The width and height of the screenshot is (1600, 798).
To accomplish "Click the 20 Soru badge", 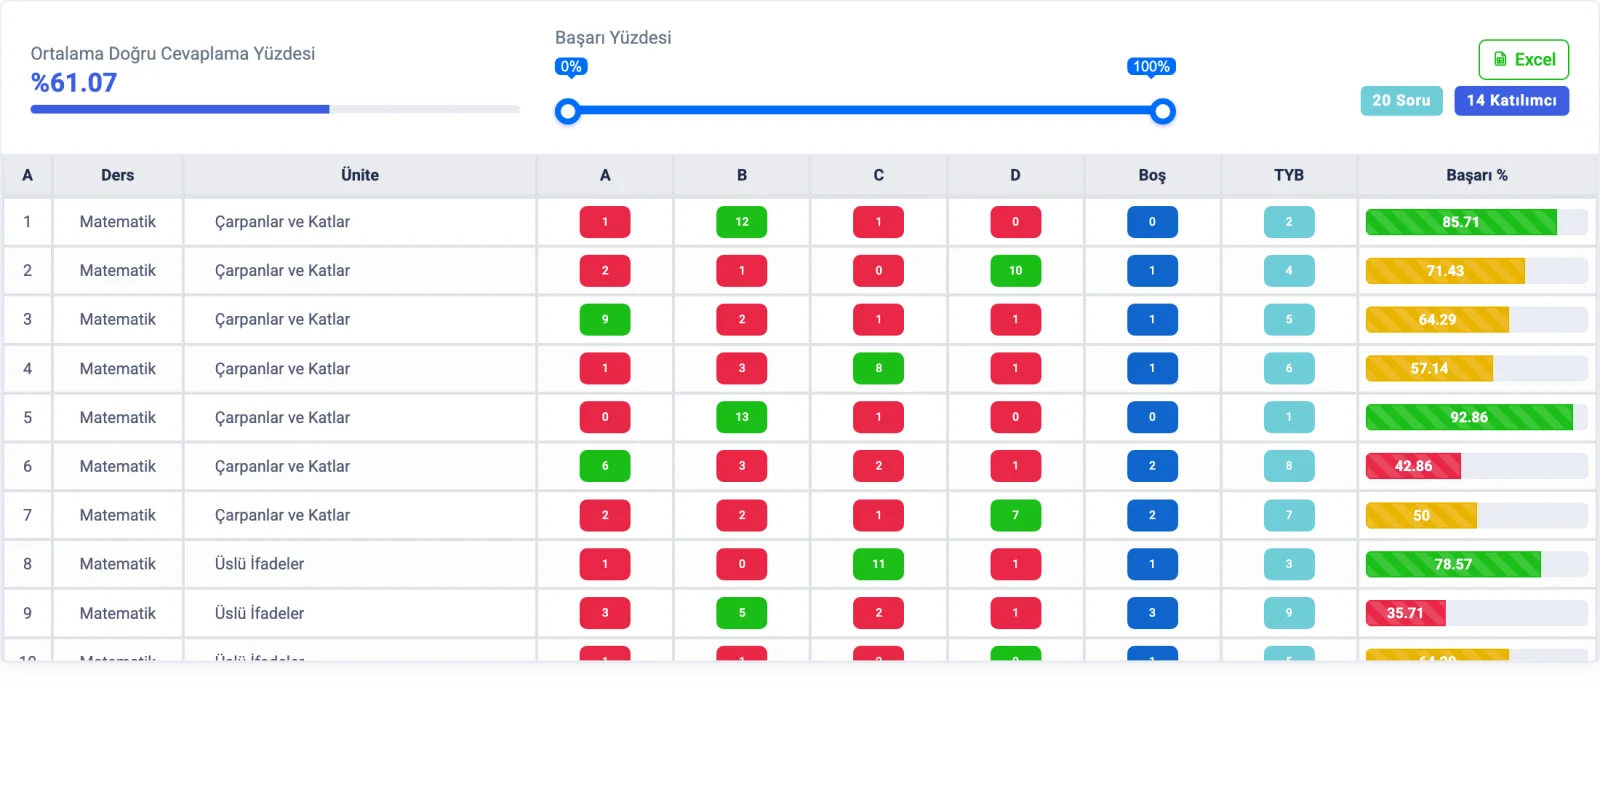I will point(1401,100).
